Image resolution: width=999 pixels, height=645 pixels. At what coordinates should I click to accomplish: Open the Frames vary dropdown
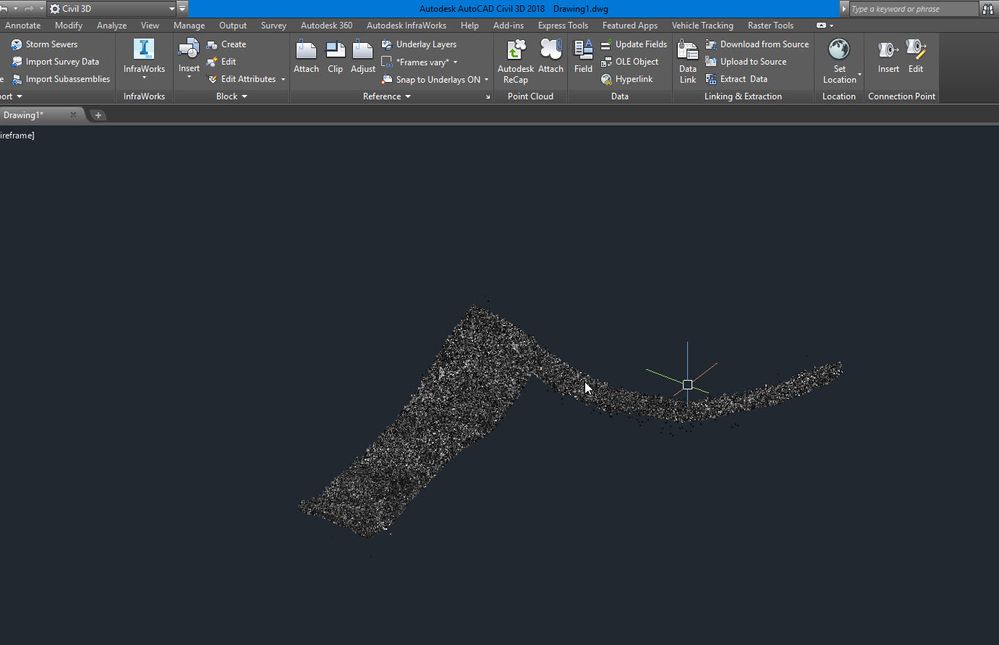pyautogui.click(x=455, y=62)
